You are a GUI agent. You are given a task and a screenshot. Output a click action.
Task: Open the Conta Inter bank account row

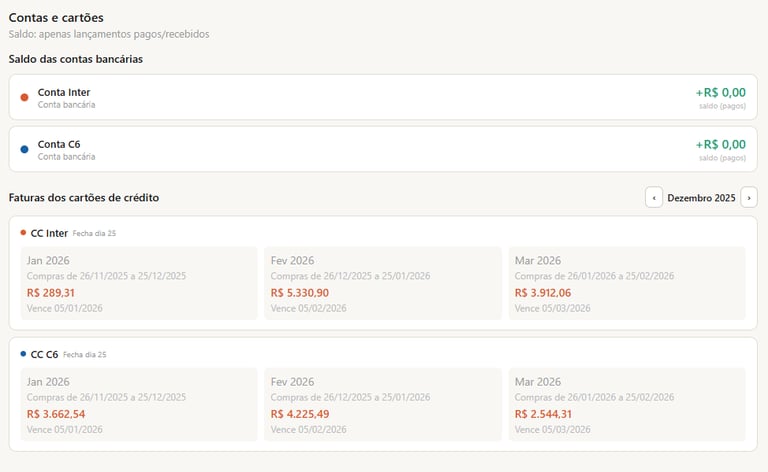tap(383, 97)
